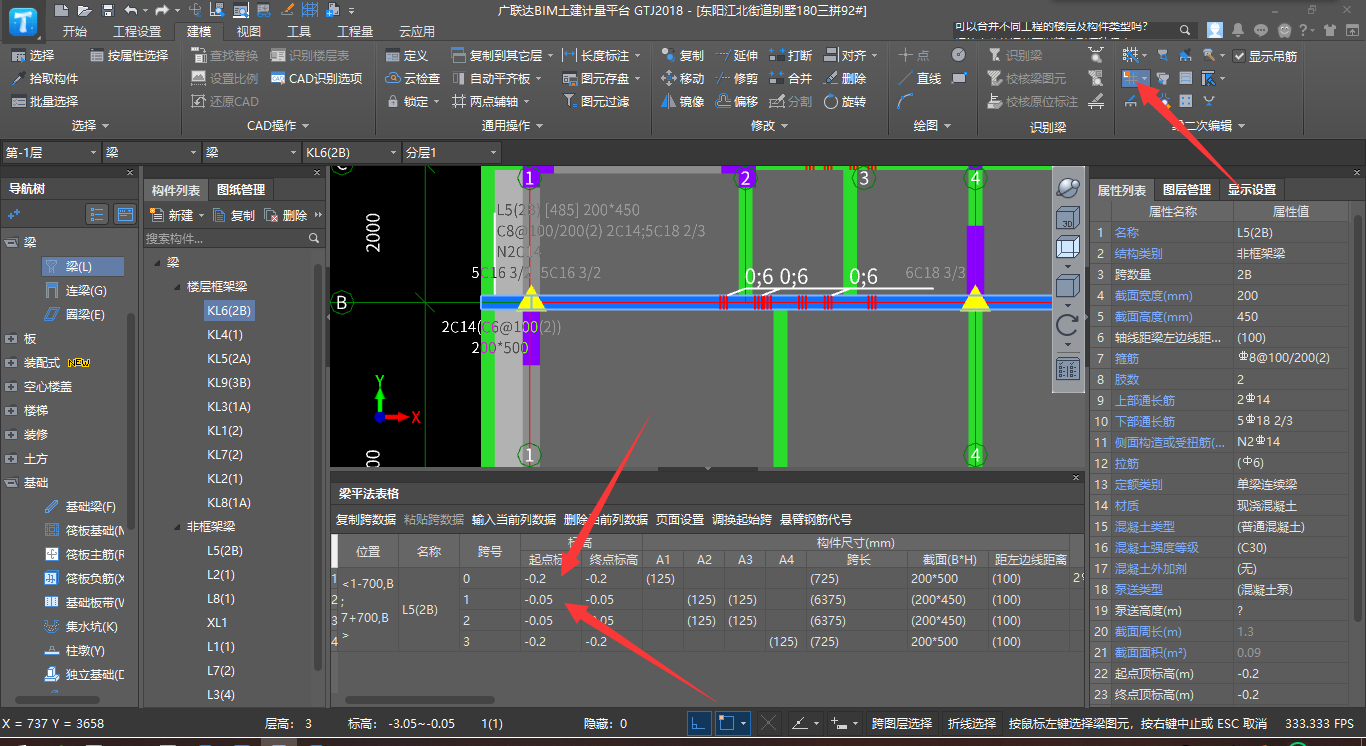
Task: Toggle the orthogonal snap status button
Action: [x=699, y=722]
